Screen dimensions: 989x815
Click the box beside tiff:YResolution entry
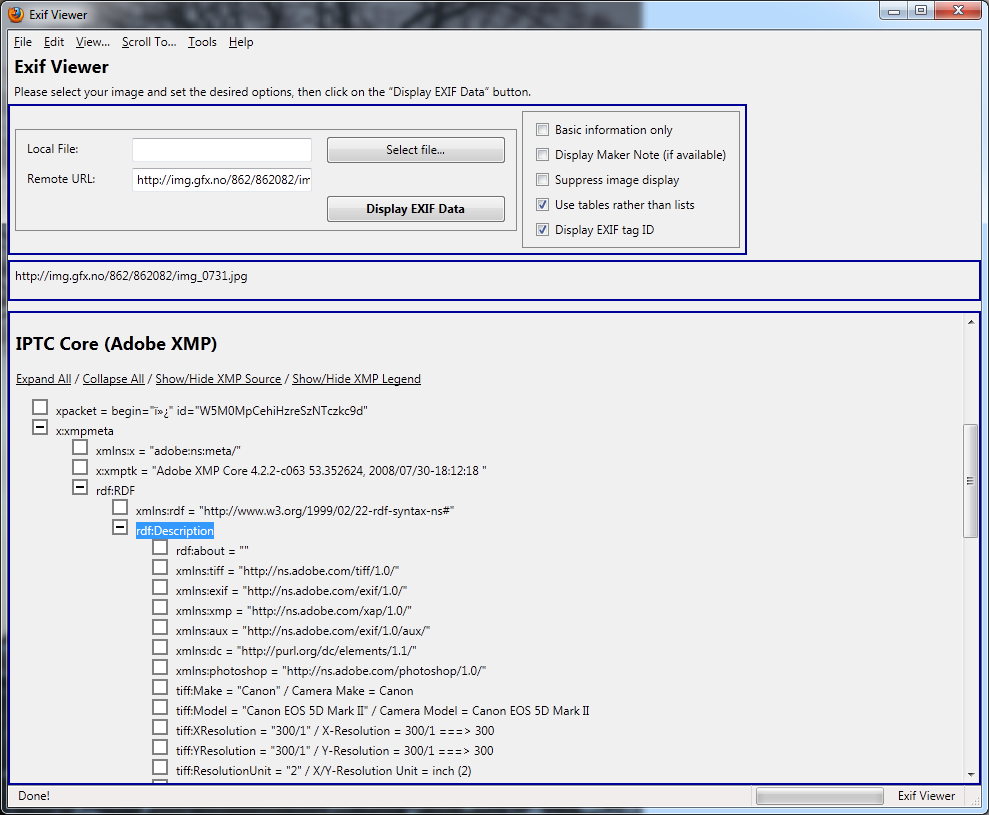(160, 748)
